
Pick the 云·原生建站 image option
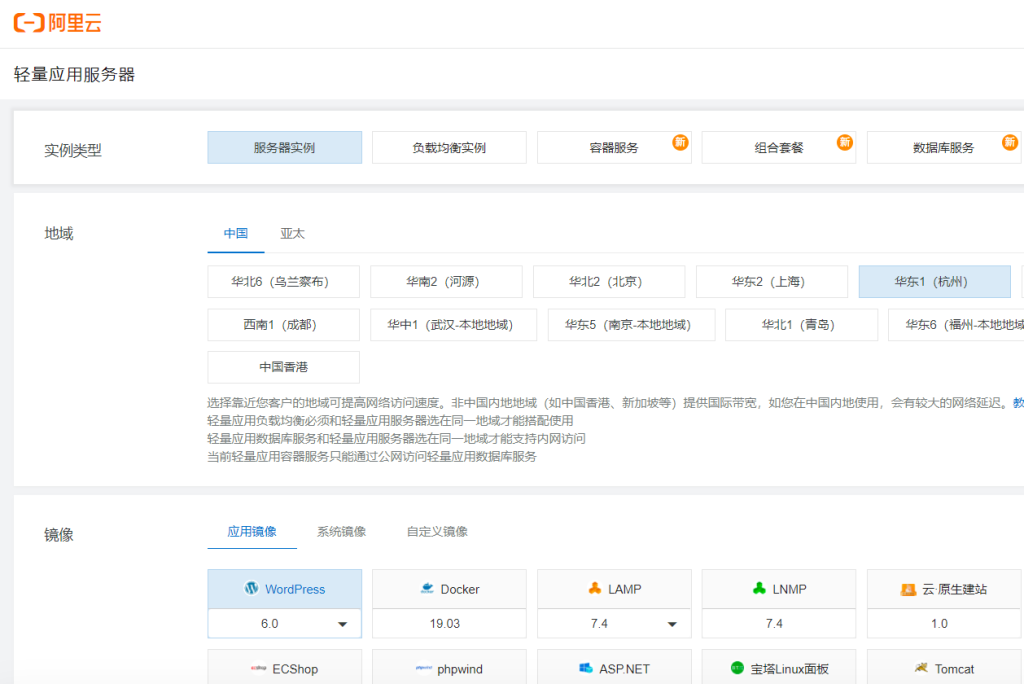(943, 589)
